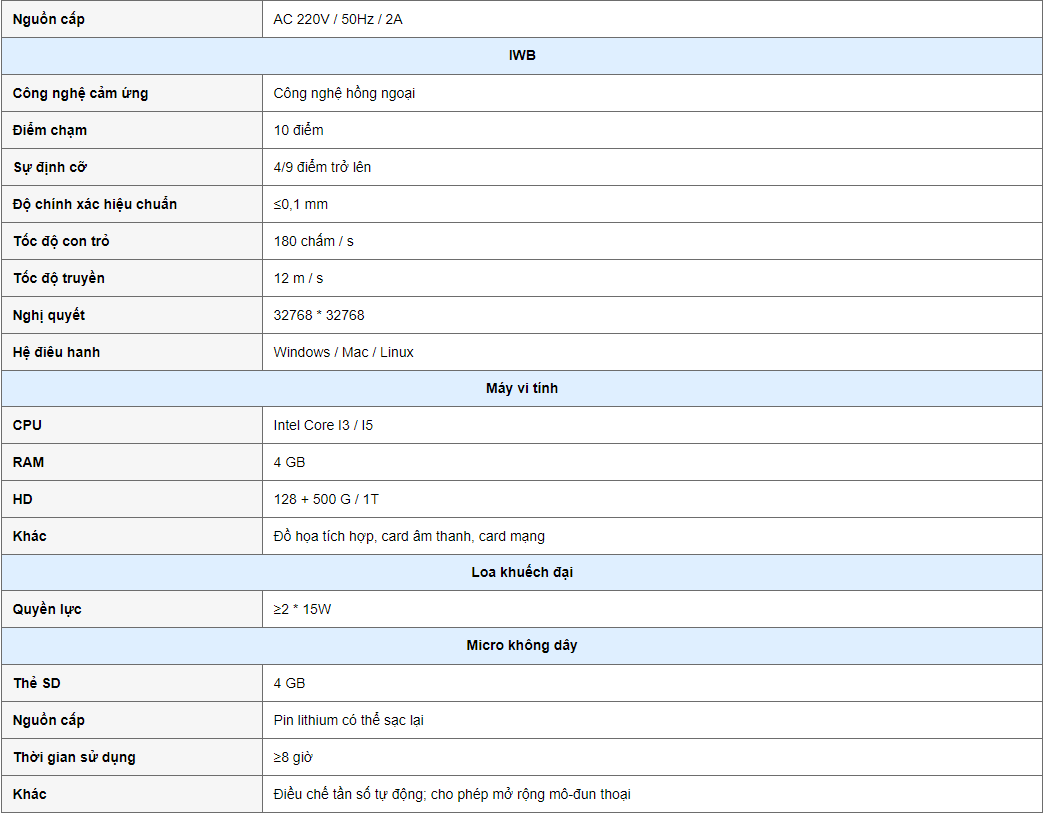Click the Intel Core I3 / I5 value
1045x813 pixels.
click(323, 425)
